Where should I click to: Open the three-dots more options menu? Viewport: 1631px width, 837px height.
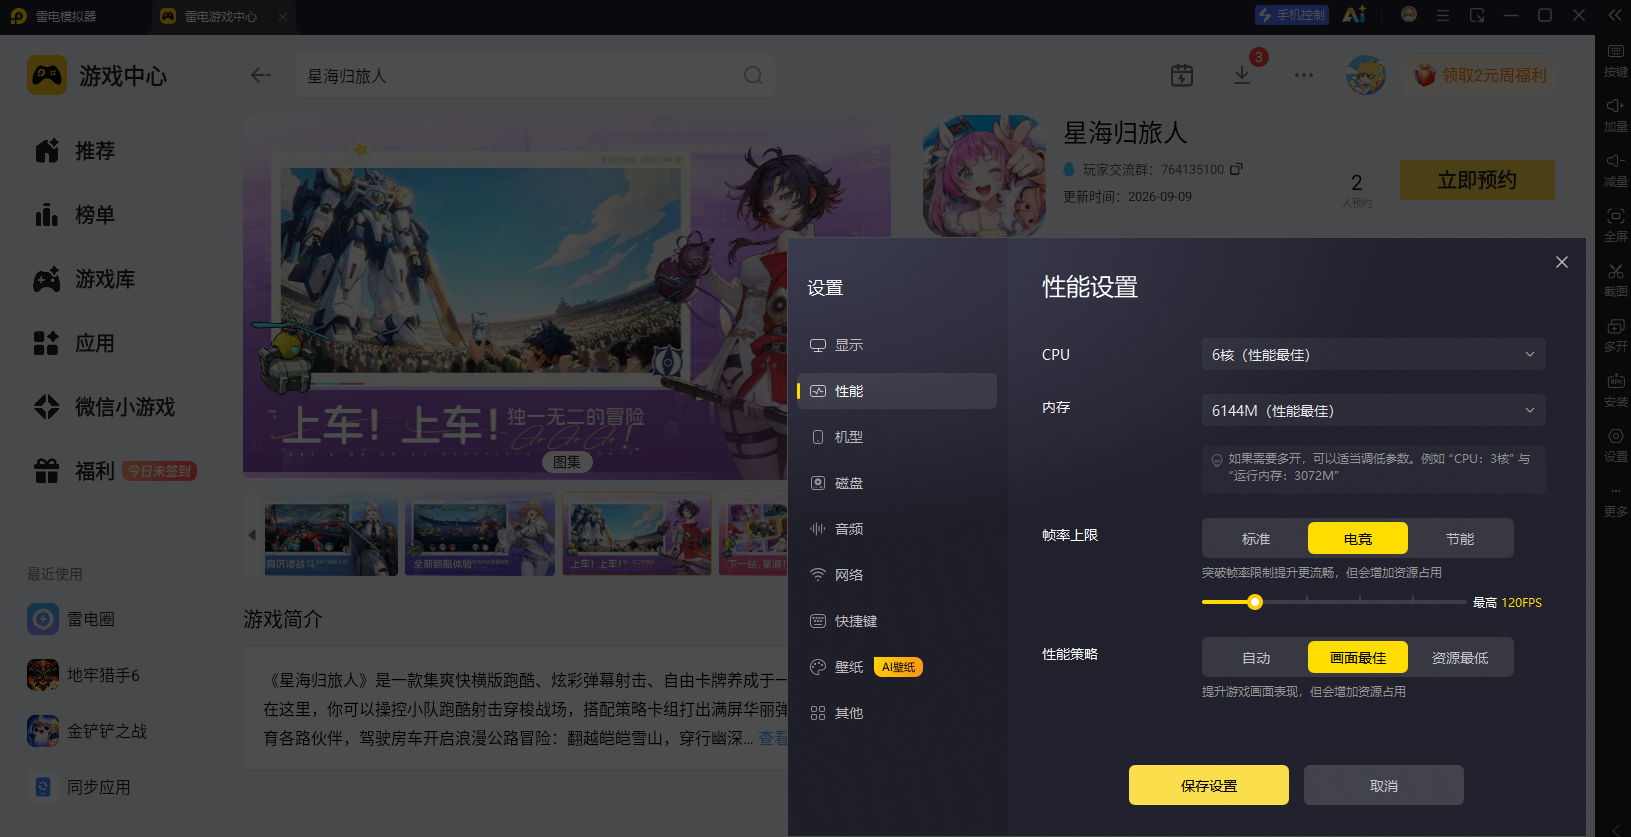1304,75
